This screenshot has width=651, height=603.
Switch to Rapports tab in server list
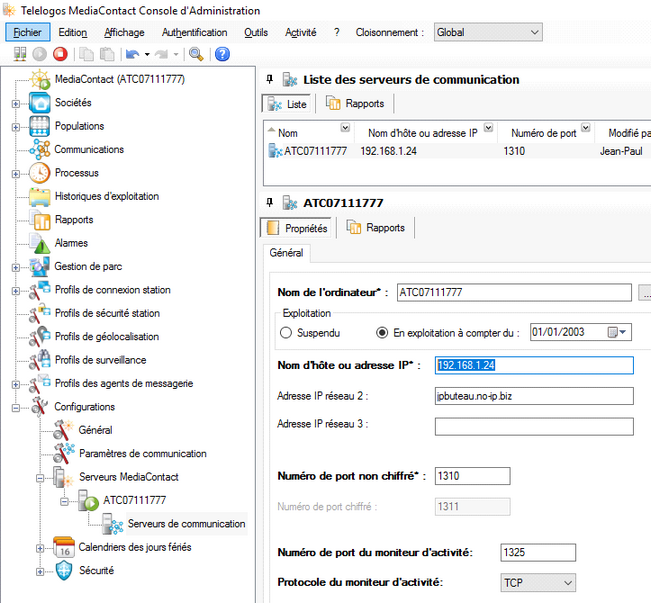coord(355,103)
